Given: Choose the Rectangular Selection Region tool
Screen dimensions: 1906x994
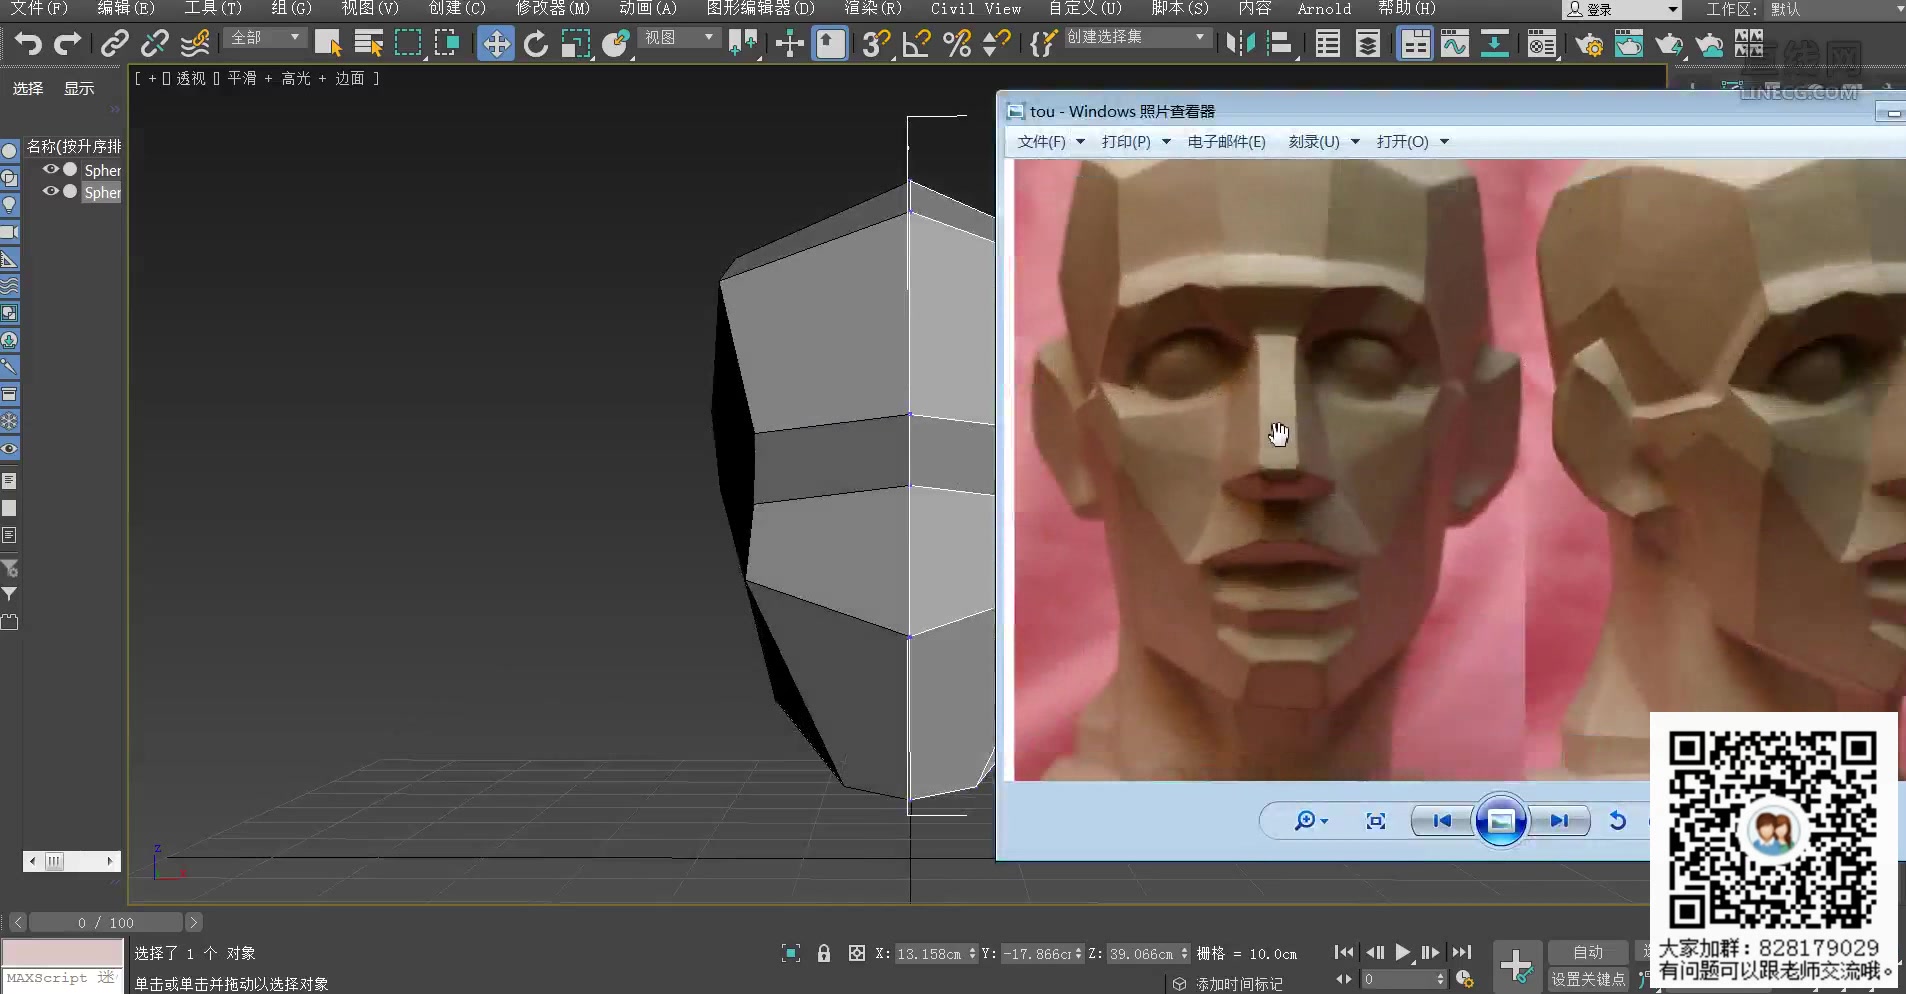Looking at the screenshot, I should tap(408, 44).
